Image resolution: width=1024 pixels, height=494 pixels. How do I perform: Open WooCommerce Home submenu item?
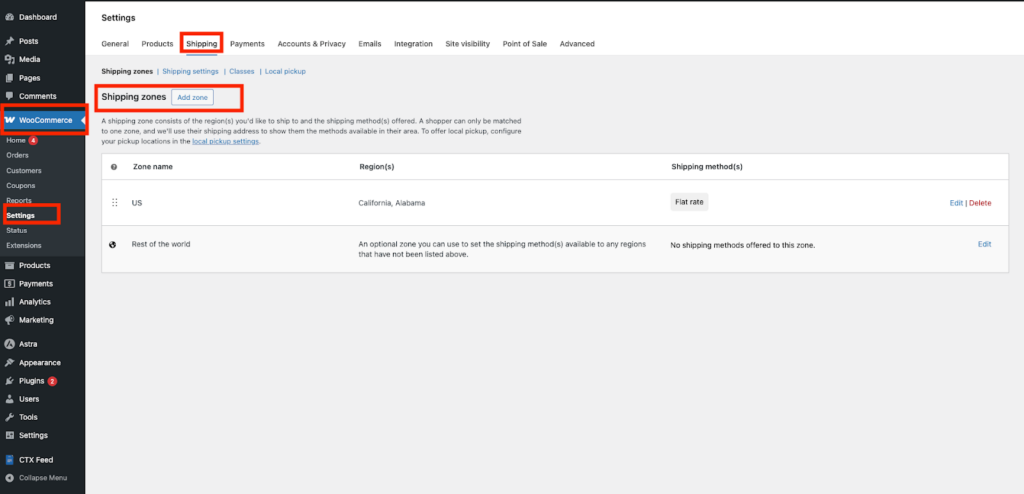16,140
